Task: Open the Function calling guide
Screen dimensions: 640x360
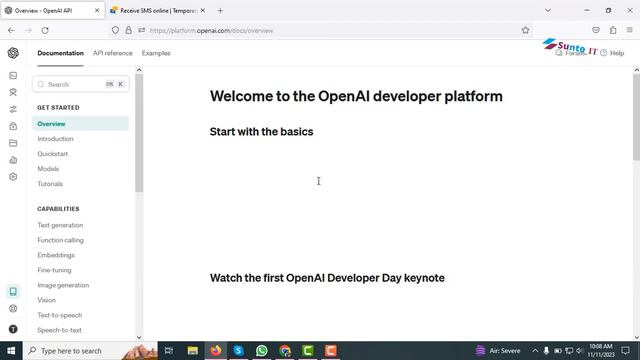Action: 60,240
